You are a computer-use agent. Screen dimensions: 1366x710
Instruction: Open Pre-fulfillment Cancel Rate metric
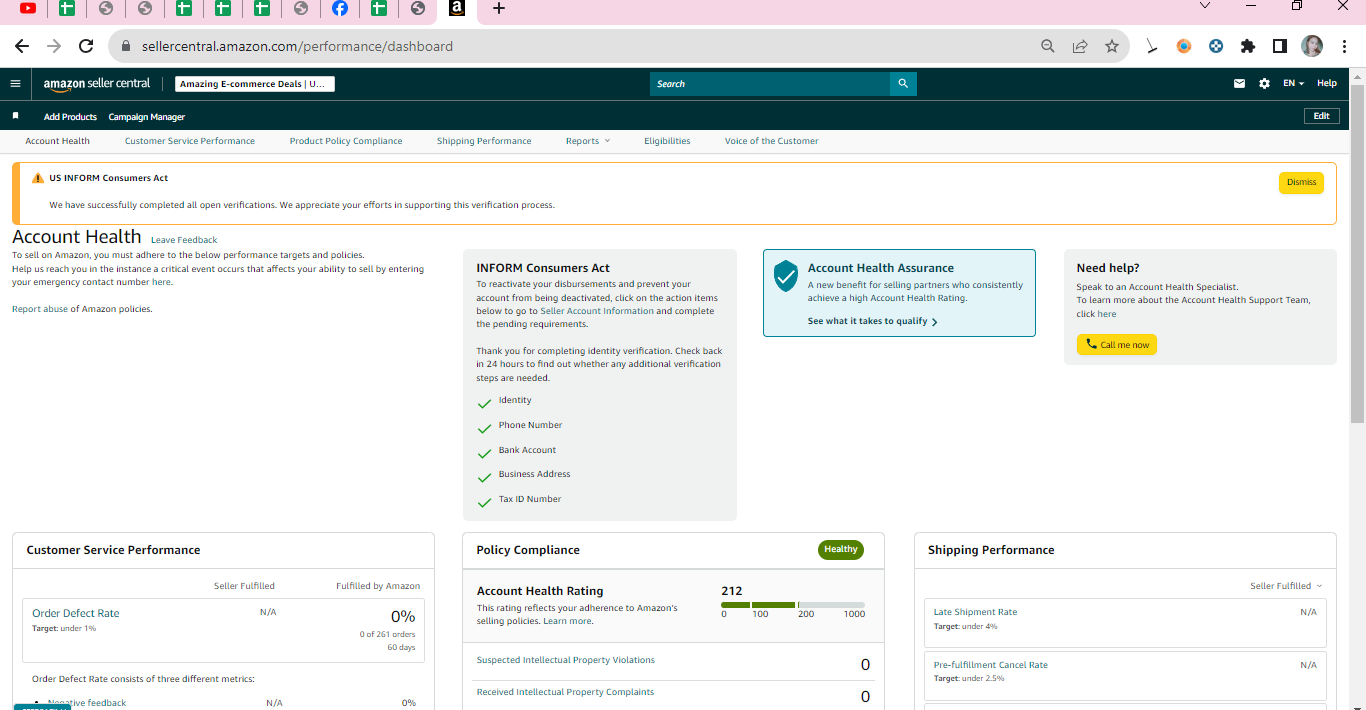coord(990,665)
